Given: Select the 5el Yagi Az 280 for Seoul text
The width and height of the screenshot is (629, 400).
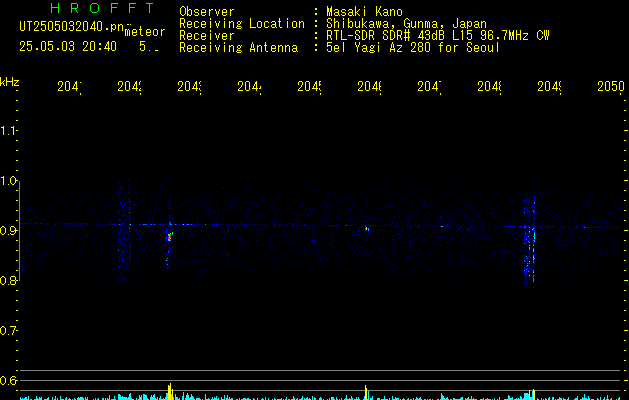Looking at the screenshot, I should (413, 48).
